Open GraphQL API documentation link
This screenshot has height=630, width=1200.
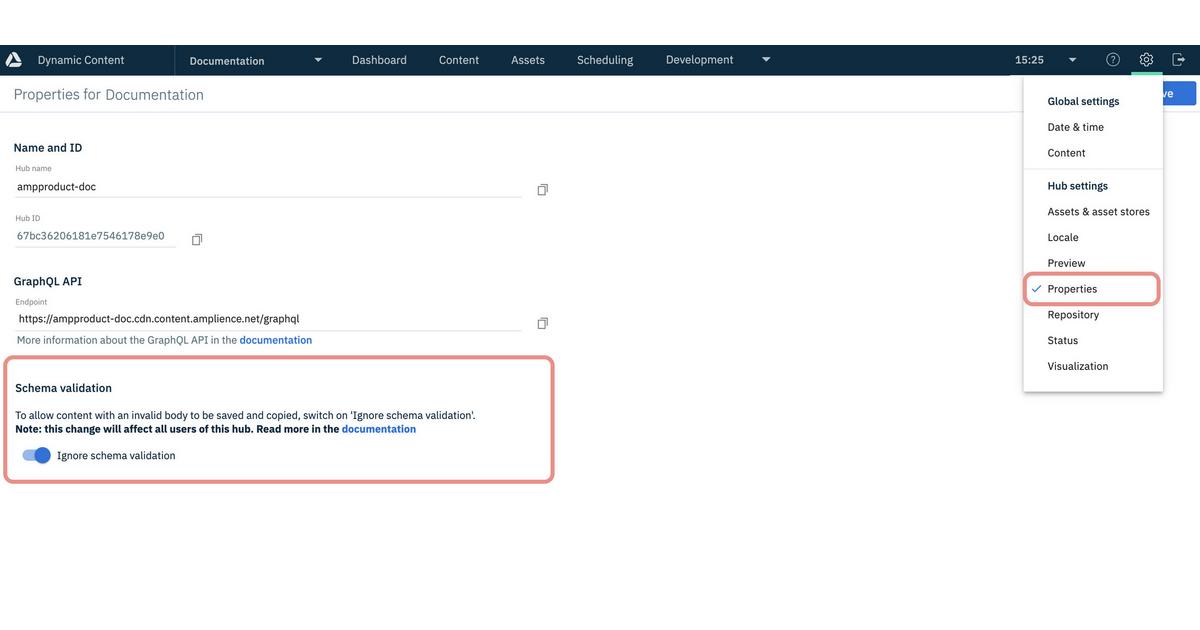pos(276,340)
